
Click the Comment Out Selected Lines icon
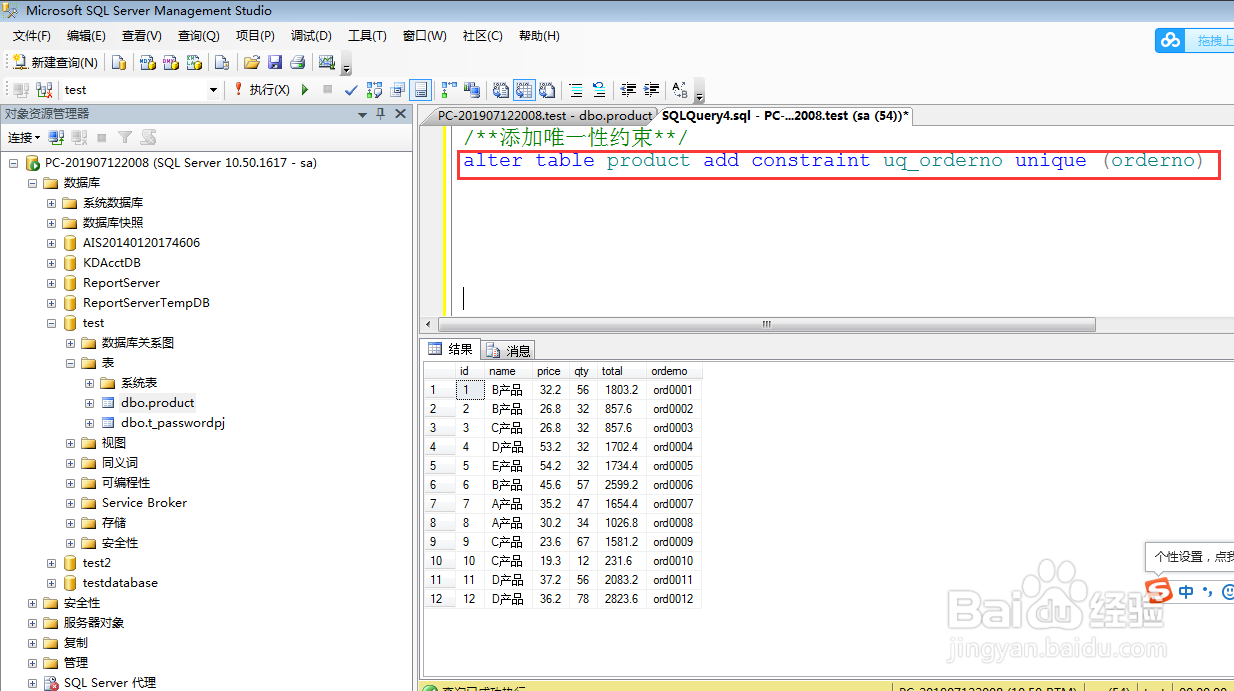576,90
